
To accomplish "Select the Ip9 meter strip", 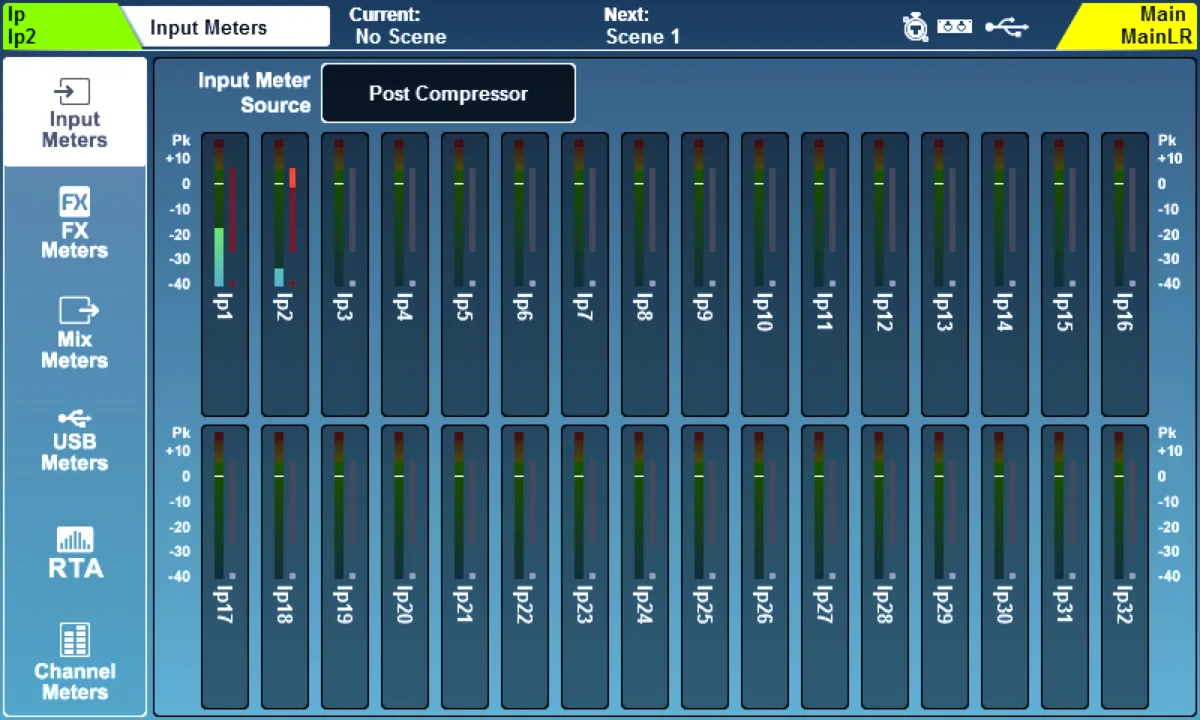I will [x=705, y=274].
